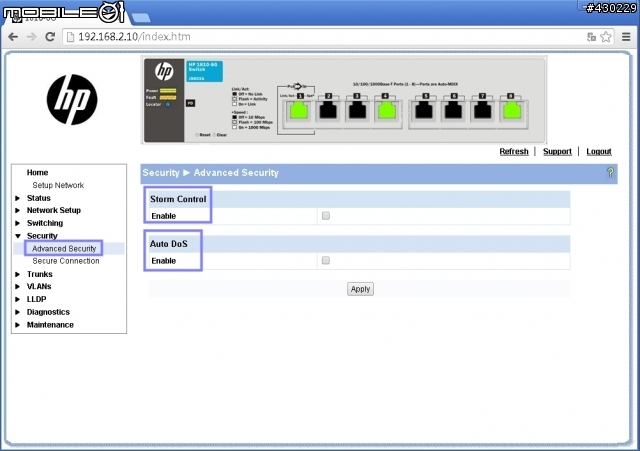This screenshot has height=451, width=640.
Task: Click port 6 on the switch diagram
Action: click(x=453, y=111)
